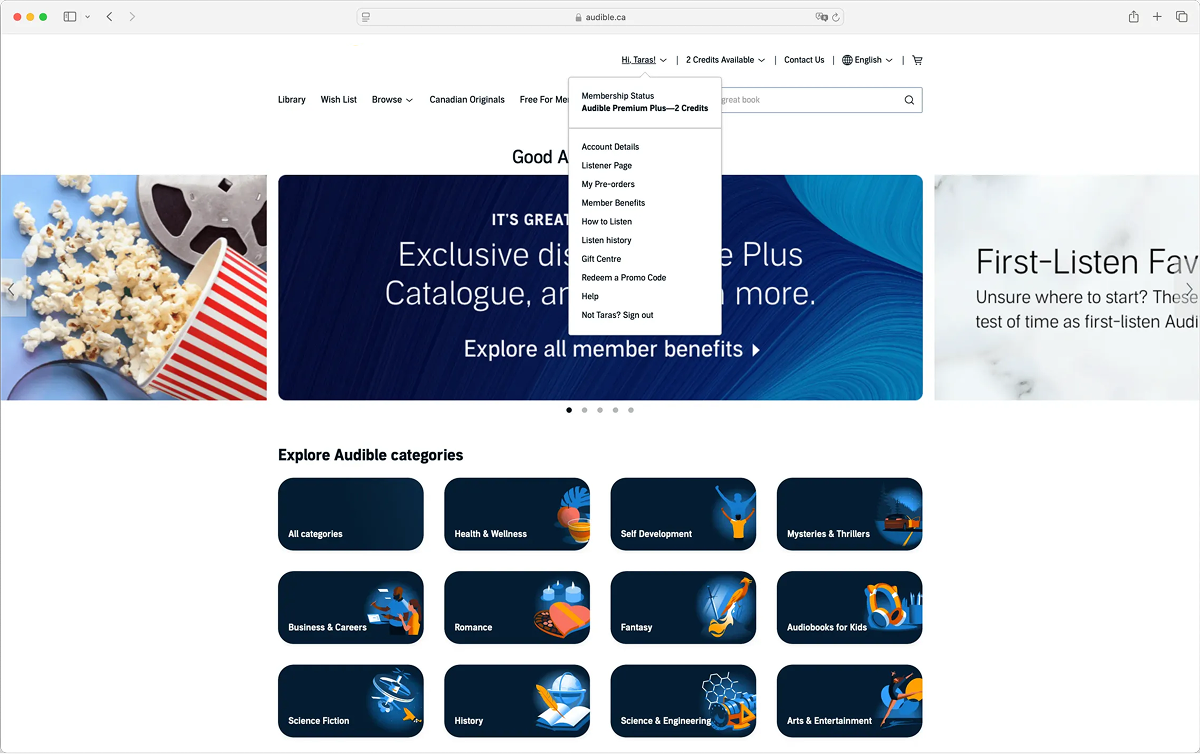1200x754 pixels.
Task: Click the search magnifier icon
Action: coord(909,100)
